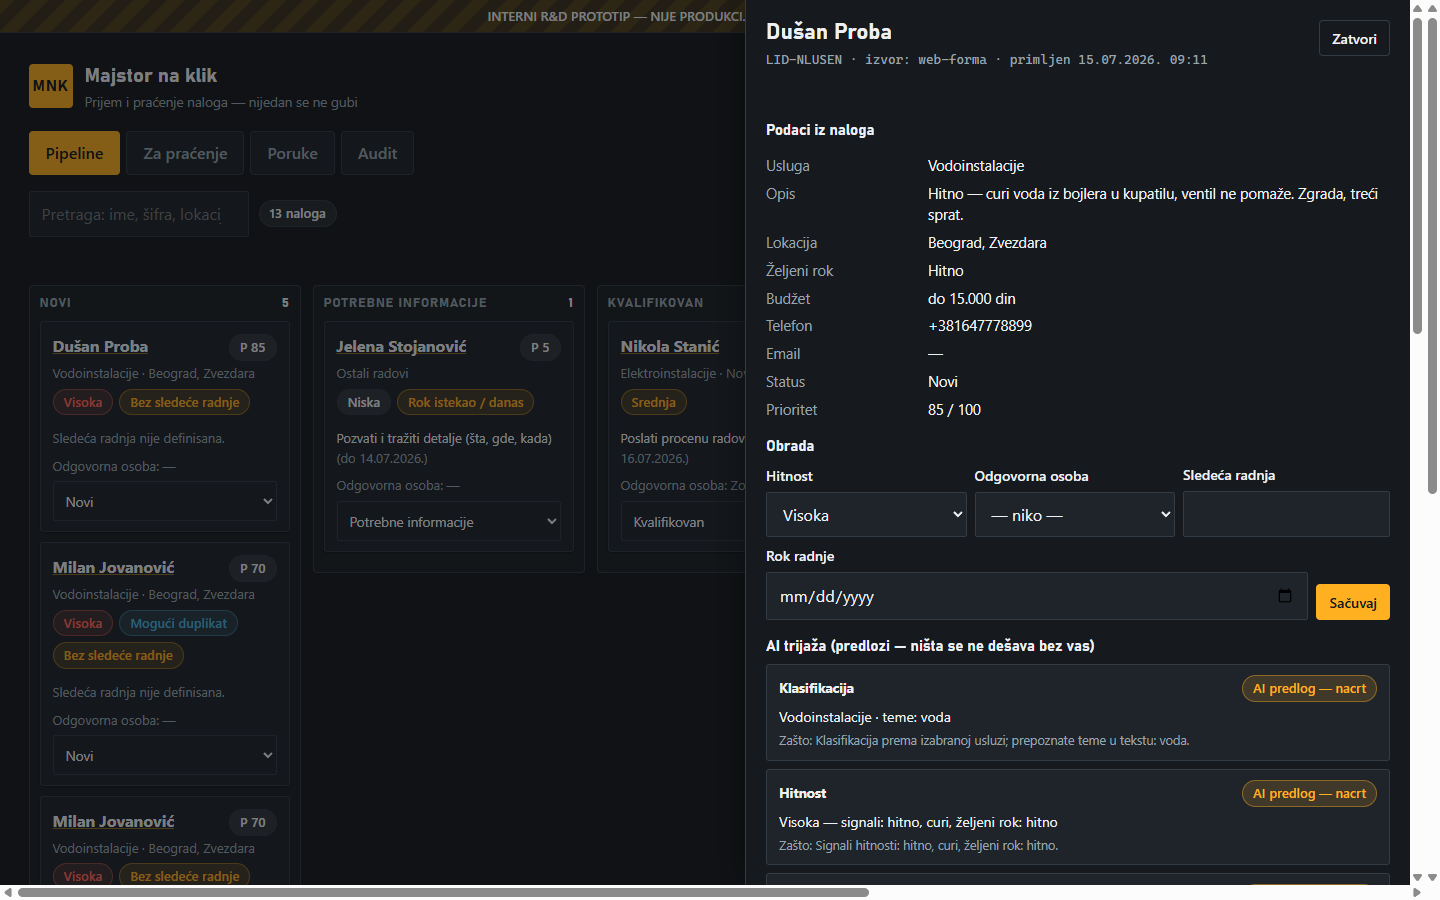Click the P 85 priority badge
The width and height of the screenshot is (1440, 900).
(x=253, y=347)
